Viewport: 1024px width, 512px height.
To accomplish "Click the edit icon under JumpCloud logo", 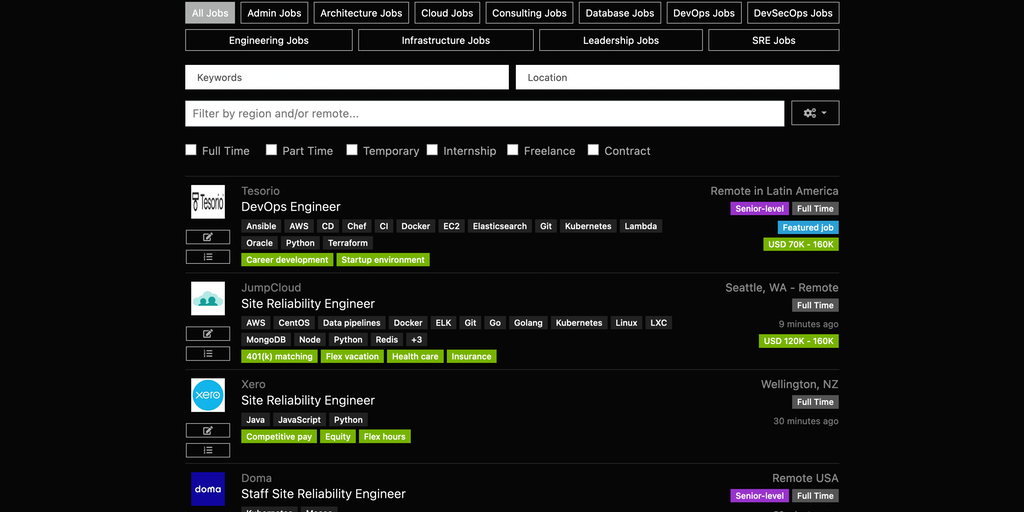I will tap(208, 333).
